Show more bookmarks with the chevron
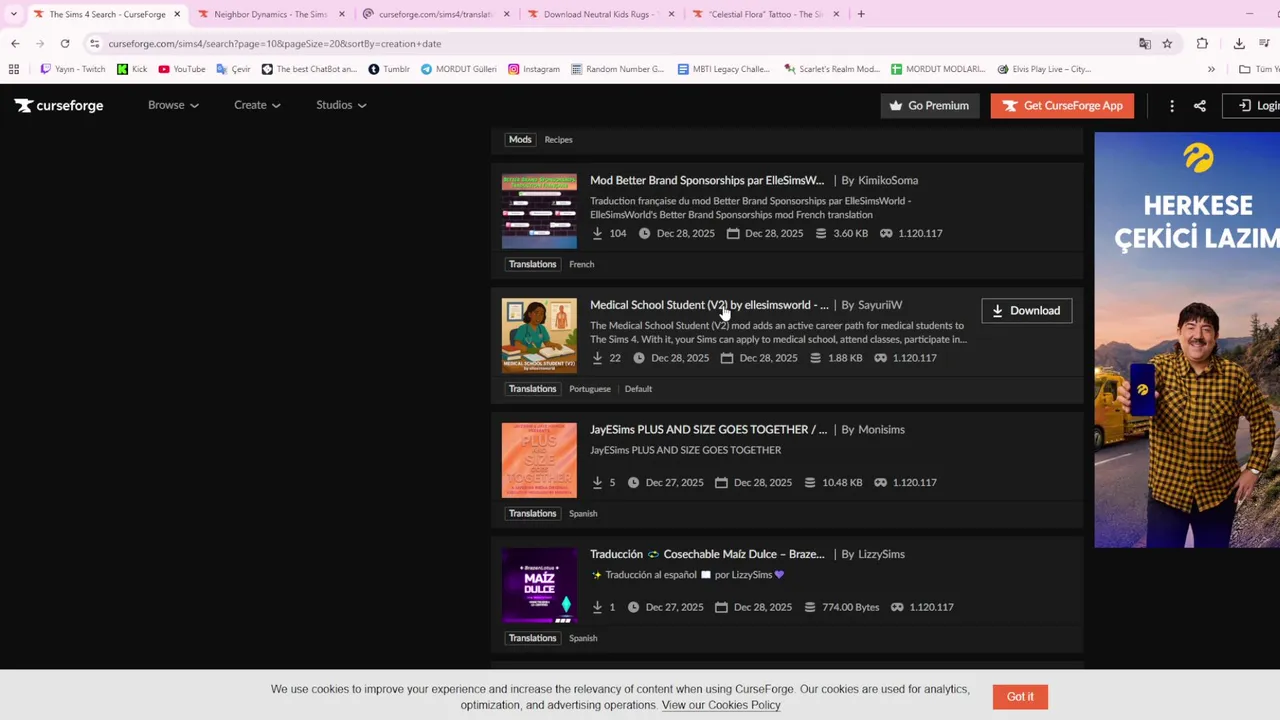1280x720 pixels. pos(1211,69)
